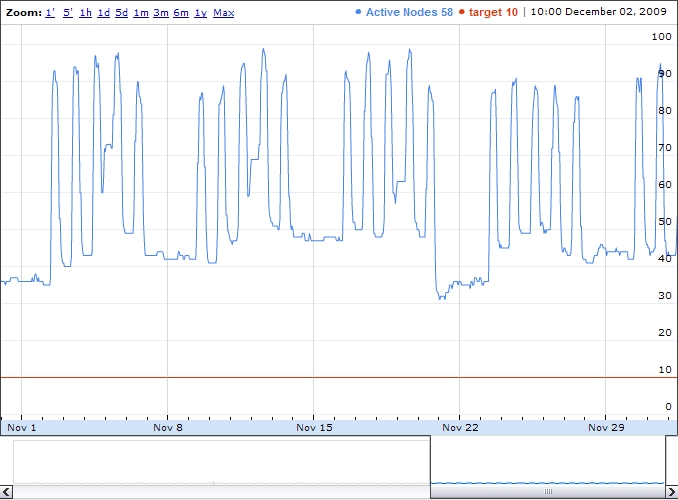The image size is (678, 500).
Task: Pick the 6m zoom range
Action: (181, 13)
